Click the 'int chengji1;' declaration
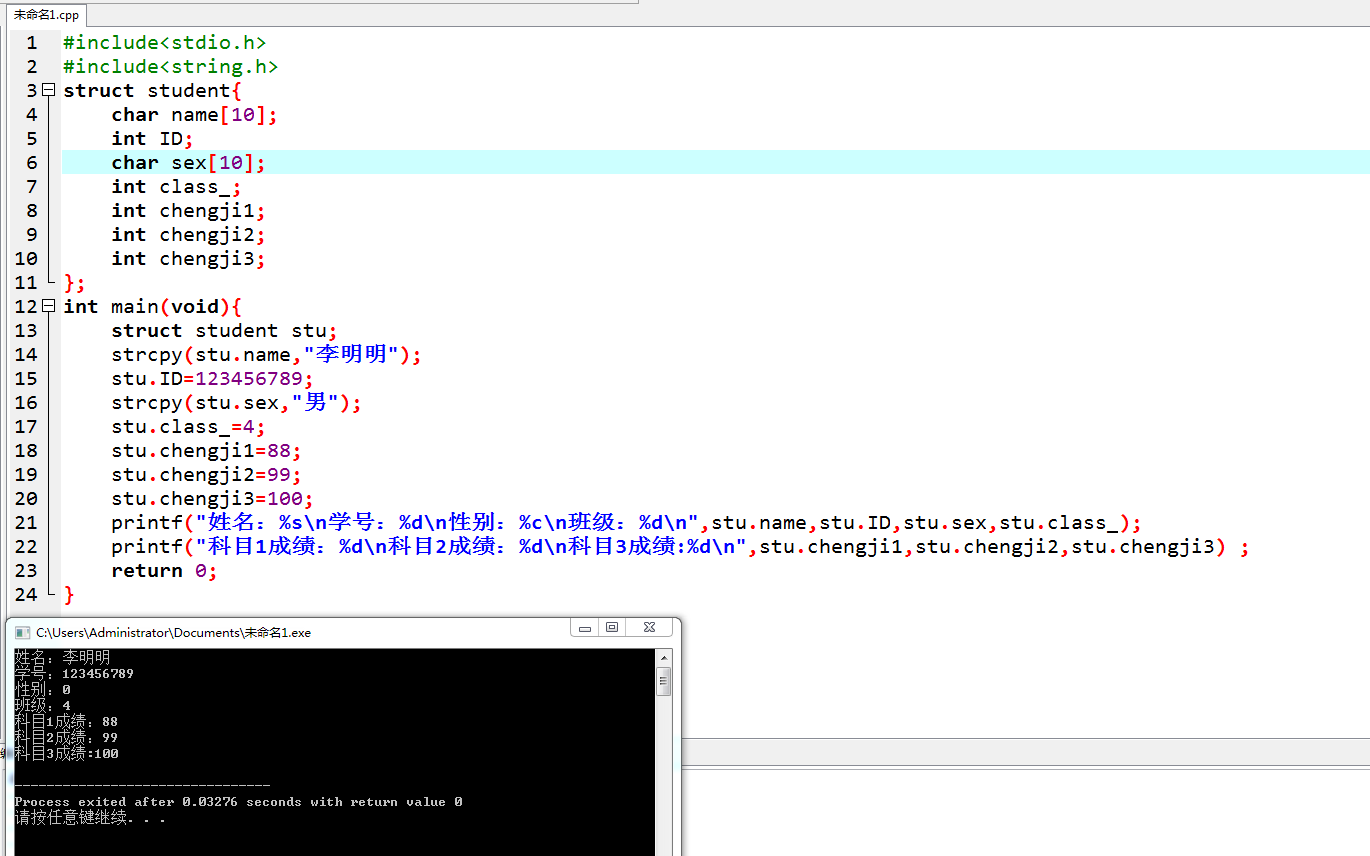 click(x=188, y=210)
